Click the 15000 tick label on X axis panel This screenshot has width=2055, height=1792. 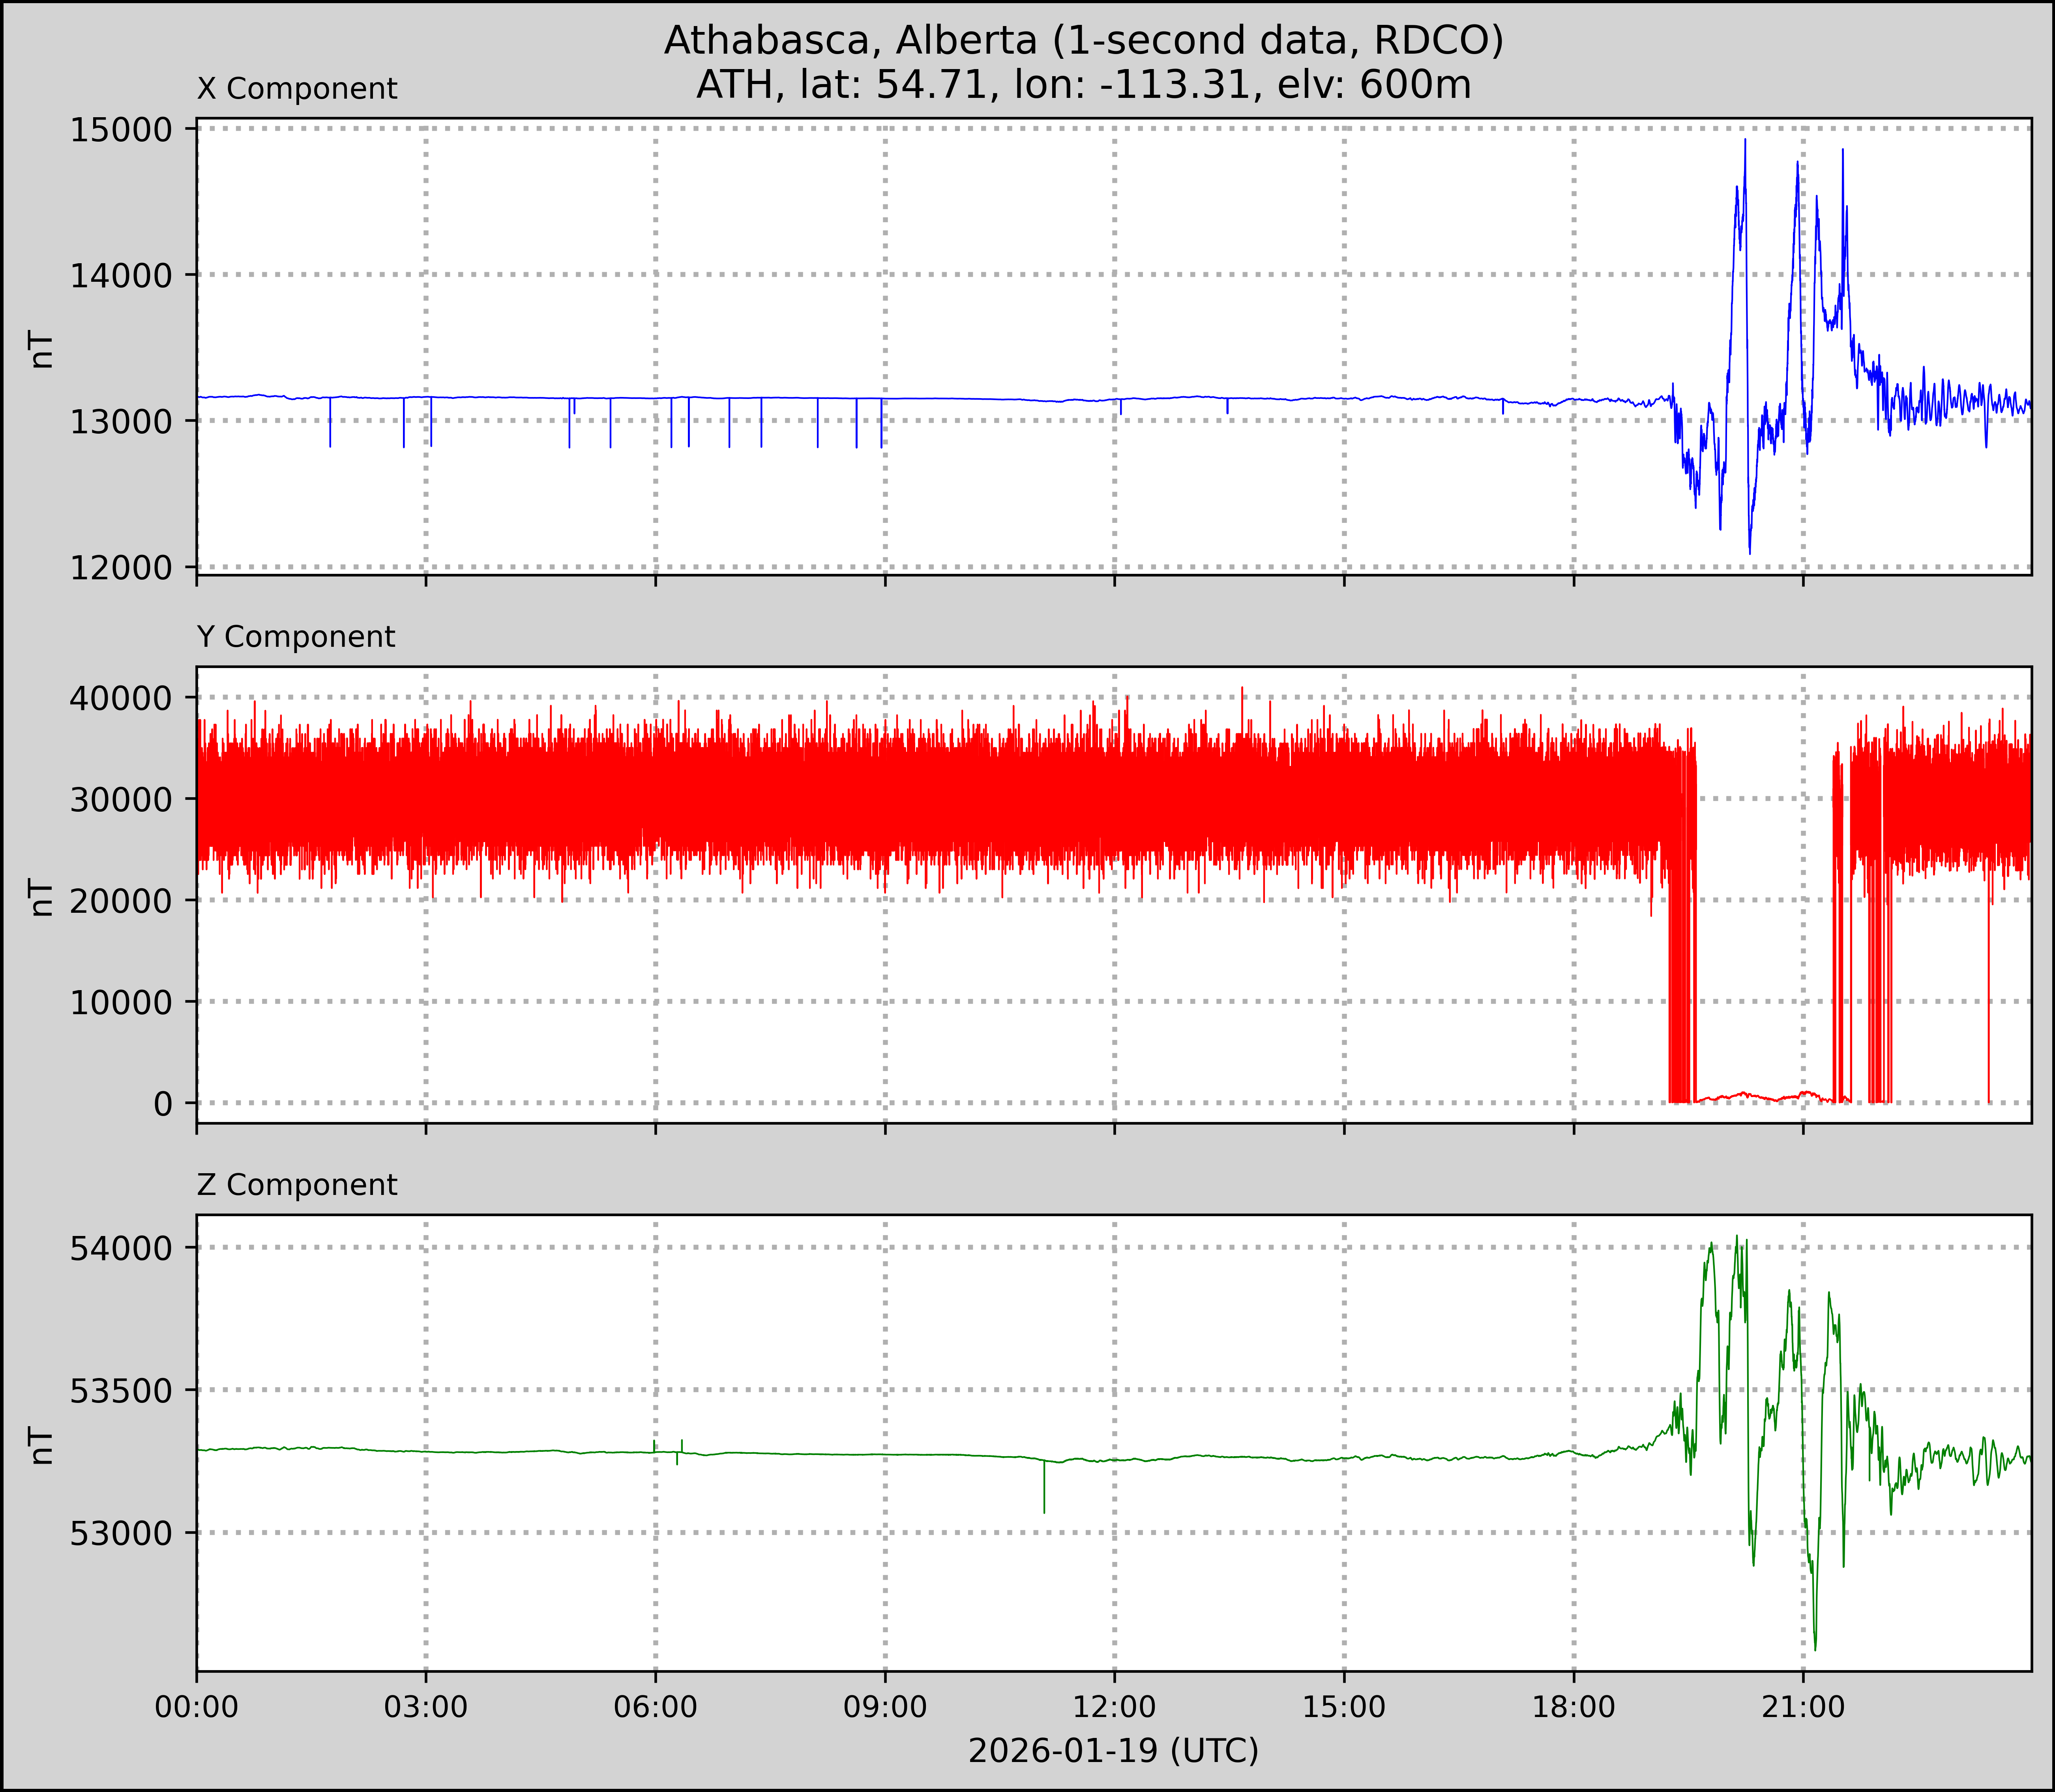pos(121,130)
